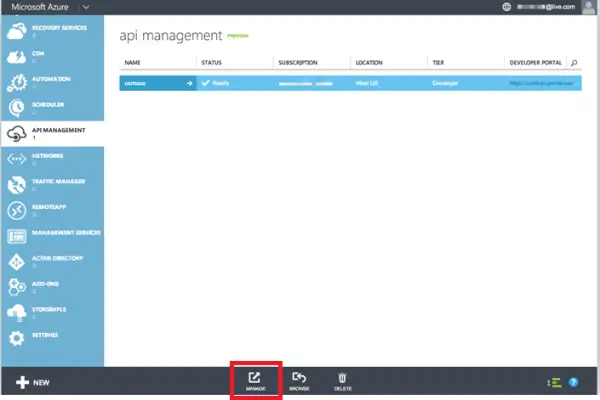Click the user avatar icon

589,7
